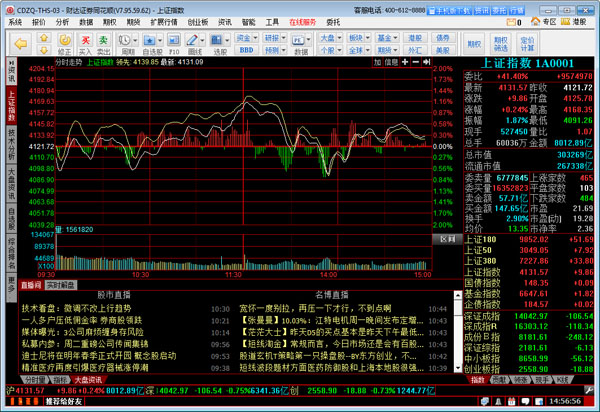
Task: Switch to the 直播间 tab
Action: pos(31,285)
